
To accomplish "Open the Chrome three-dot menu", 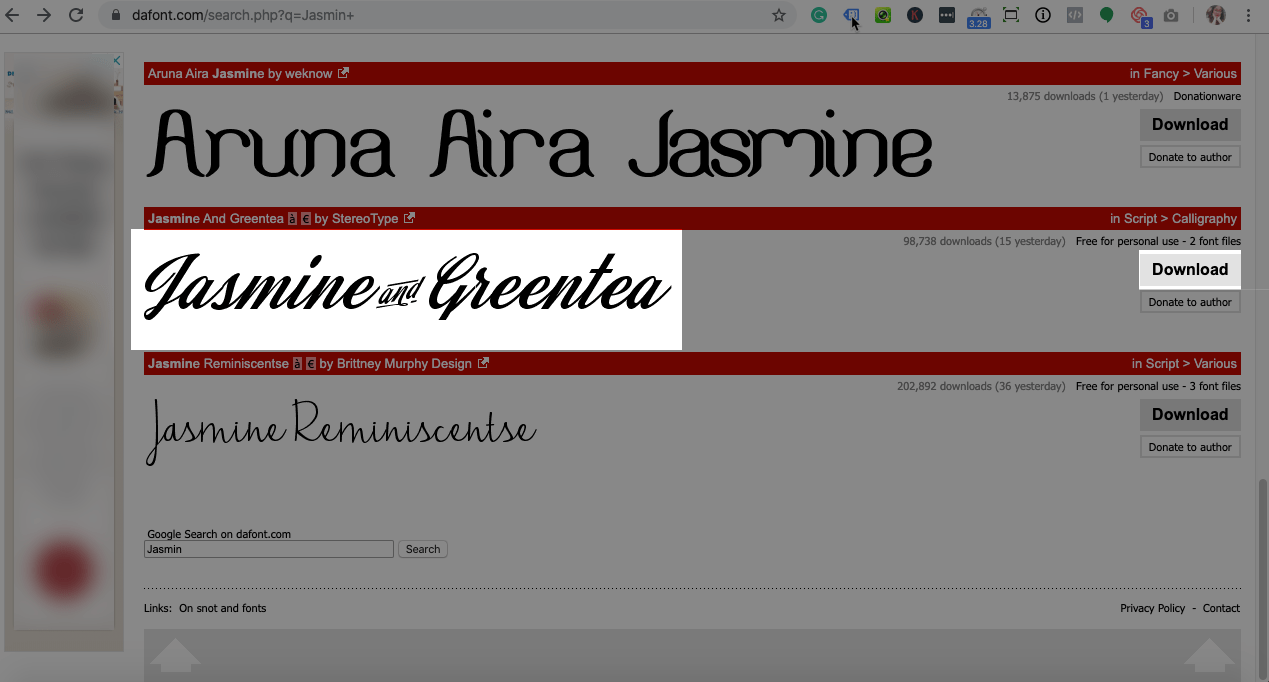I will coord(1249,15).
